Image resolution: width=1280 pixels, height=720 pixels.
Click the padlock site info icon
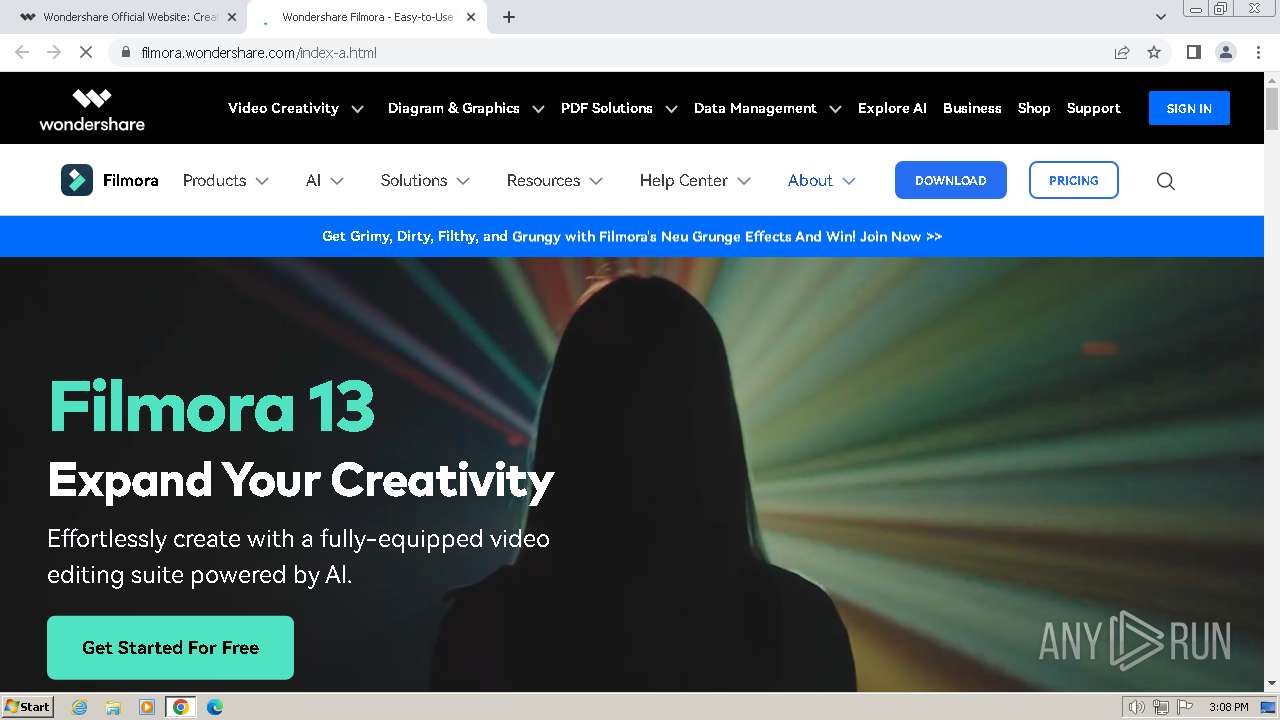(125, 52)
